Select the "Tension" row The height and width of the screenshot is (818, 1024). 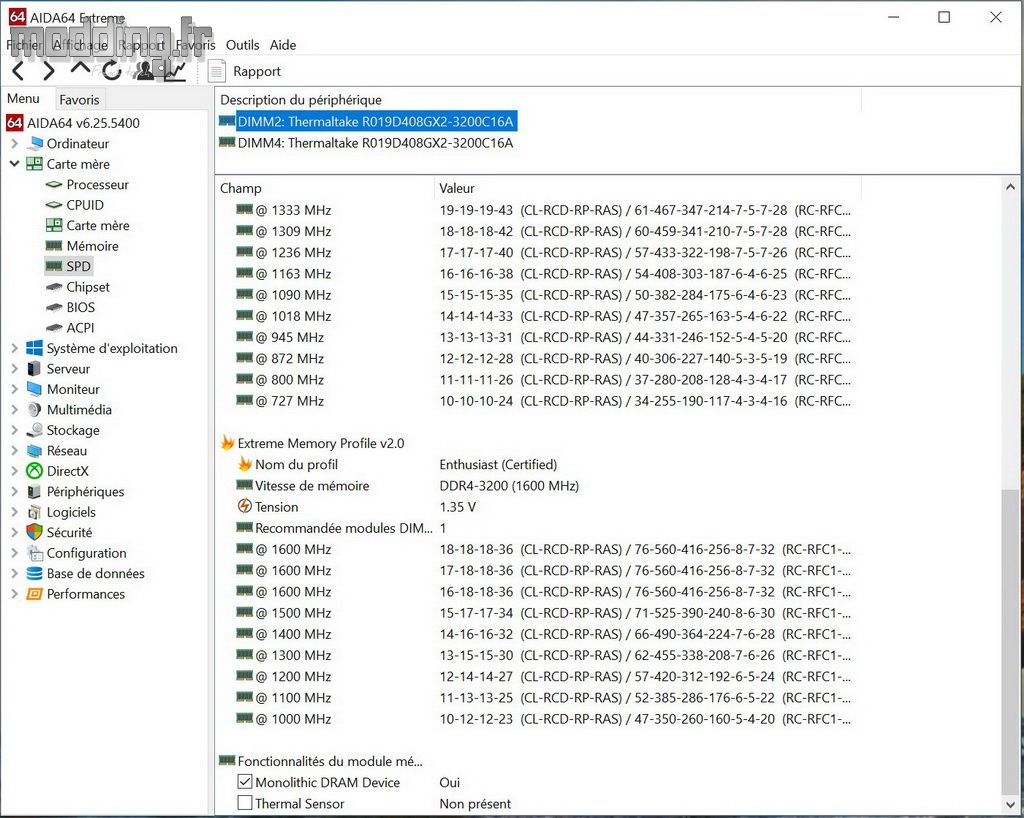pos(357,507)
